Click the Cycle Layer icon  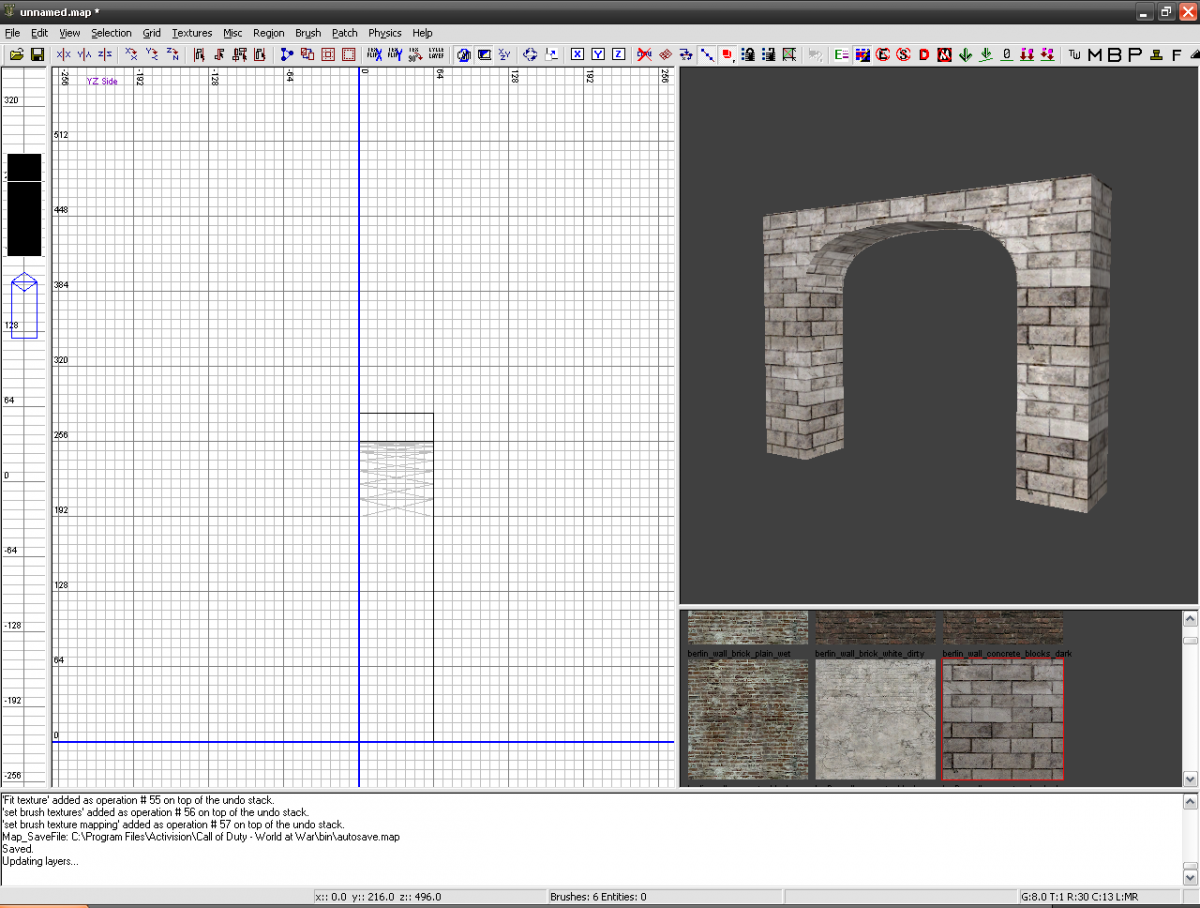(x=437, y=55)
